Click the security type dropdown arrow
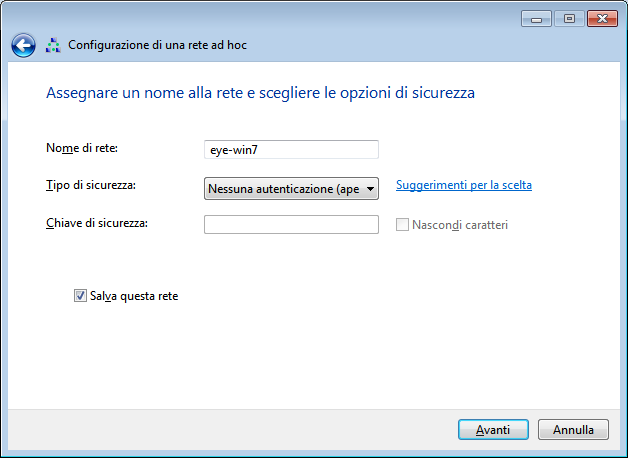 tap(370, 189)
